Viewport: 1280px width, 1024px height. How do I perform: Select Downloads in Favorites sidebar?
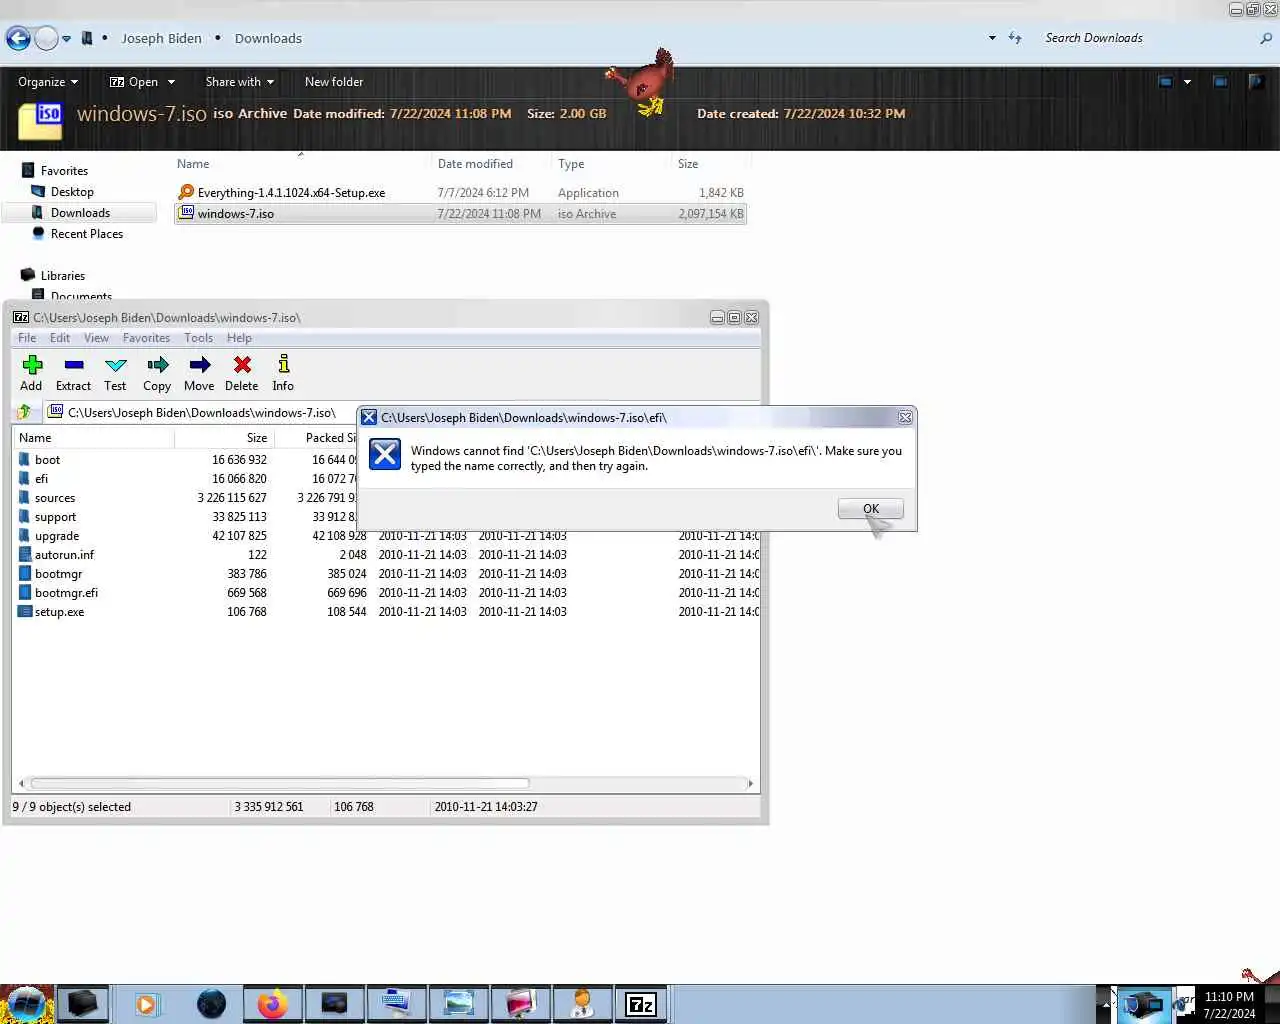click(x=80, y=213)
